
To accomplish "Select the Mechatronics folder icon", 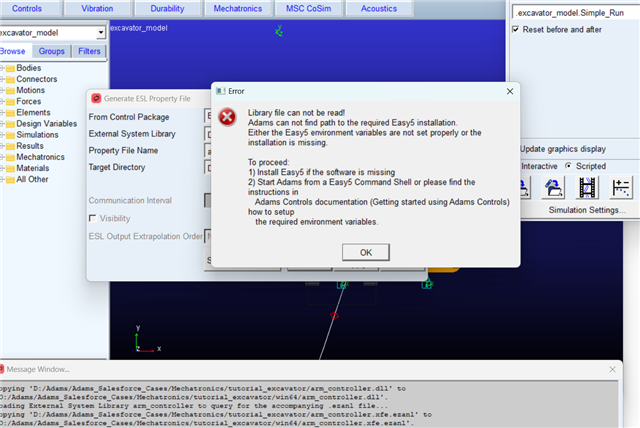I will tap(11, 157).
